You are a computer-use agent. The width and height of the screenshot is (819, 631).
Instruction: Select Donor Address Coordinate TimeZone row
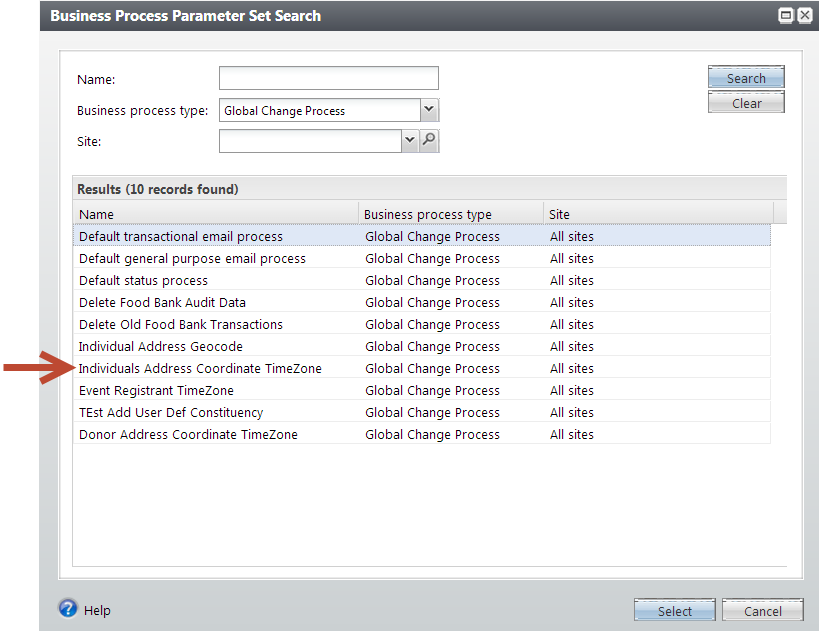(188, 435)
